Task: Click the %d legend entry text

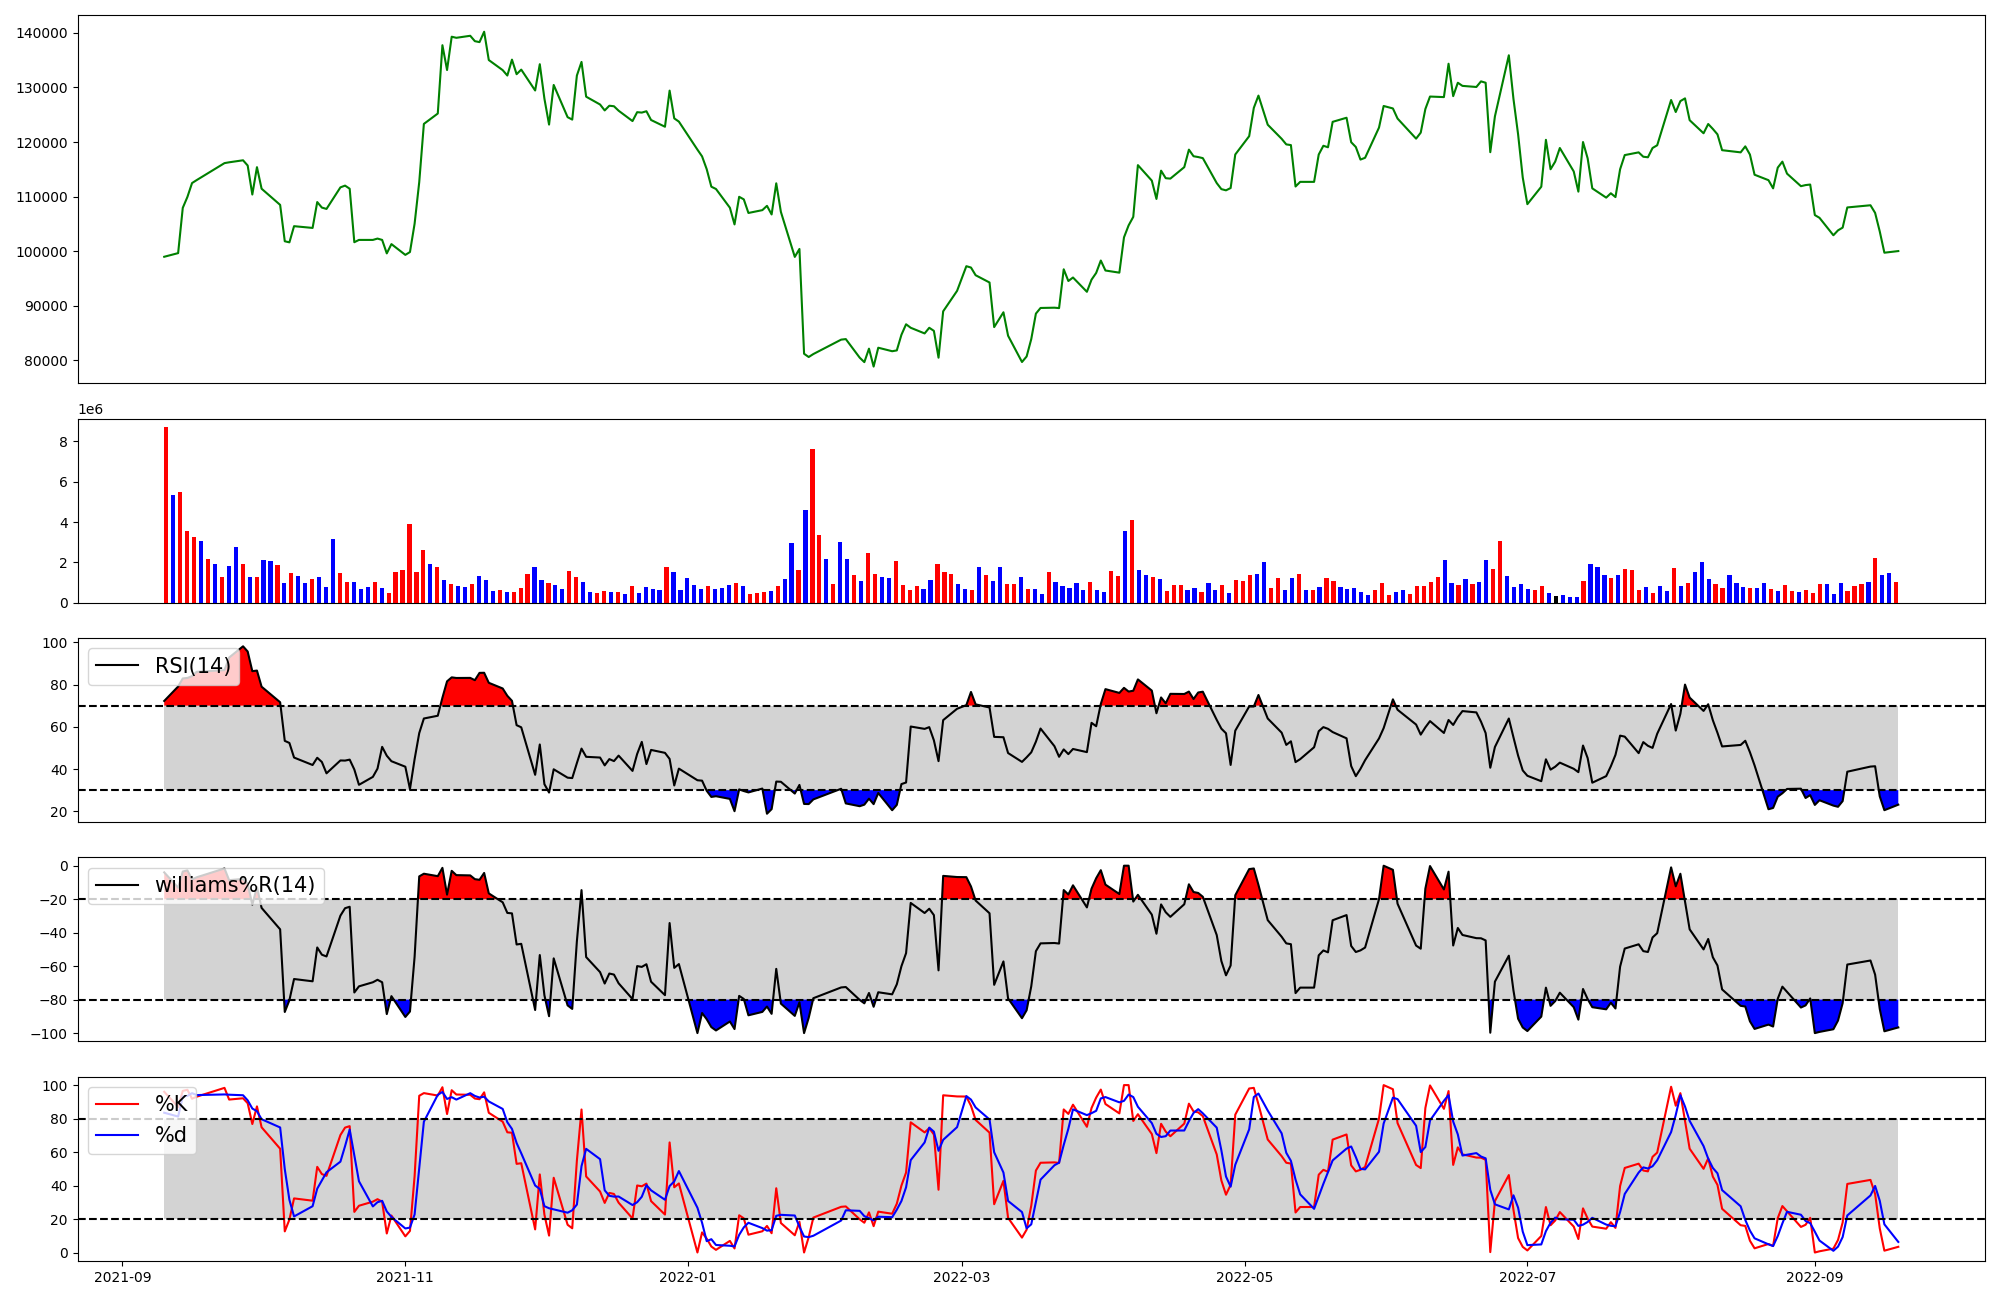Action: coord(171,1135)
